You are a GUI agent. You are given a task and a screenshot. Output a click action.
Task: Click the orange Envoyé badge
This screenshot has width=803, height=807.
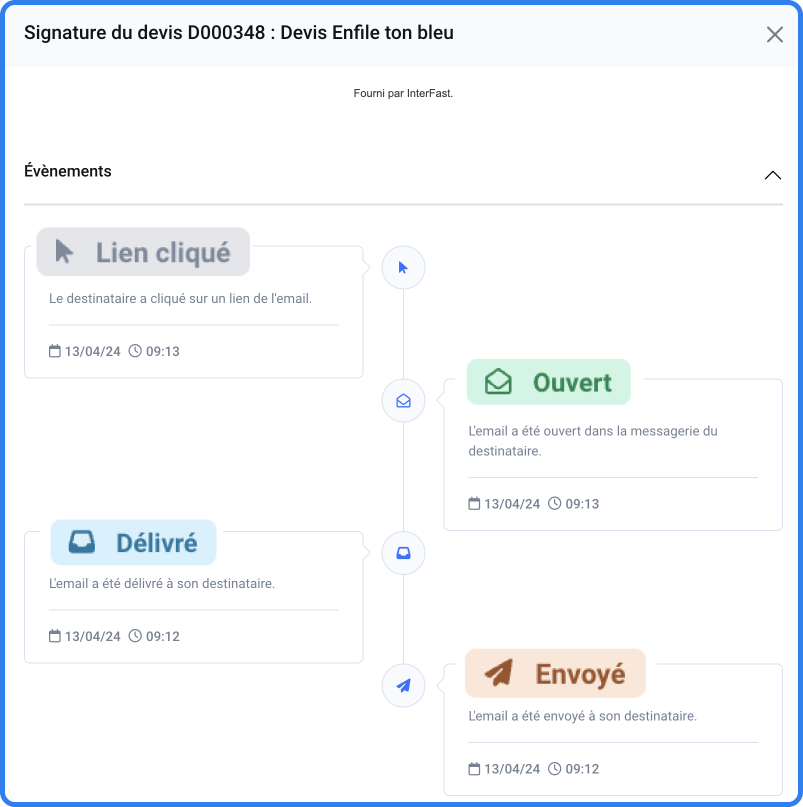pos(555,673)
